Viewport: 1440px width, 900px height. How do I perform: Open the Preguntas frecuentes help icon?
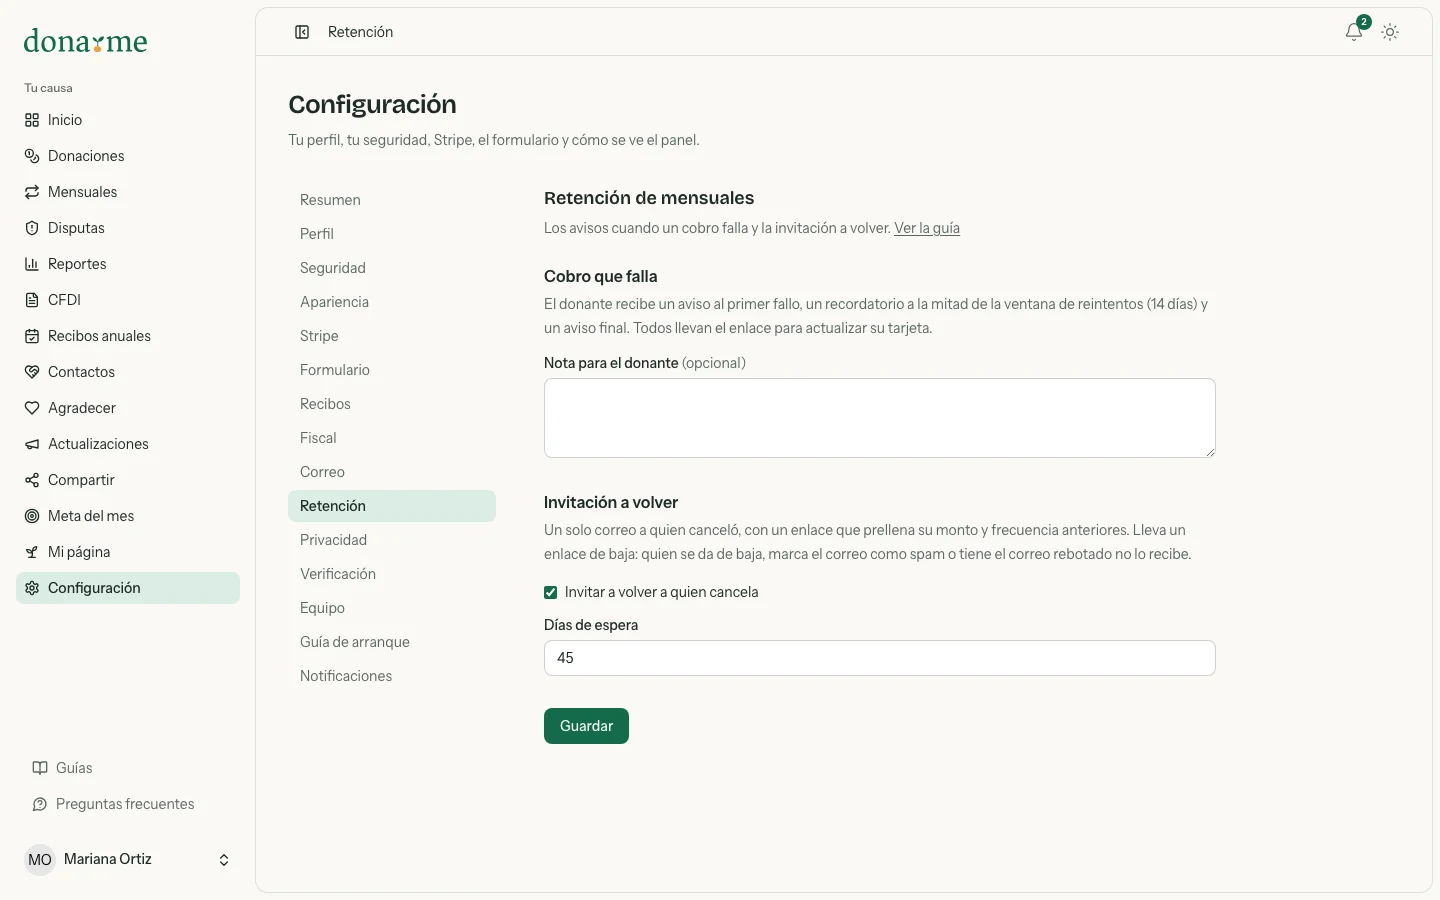click(x=40, y=804)
